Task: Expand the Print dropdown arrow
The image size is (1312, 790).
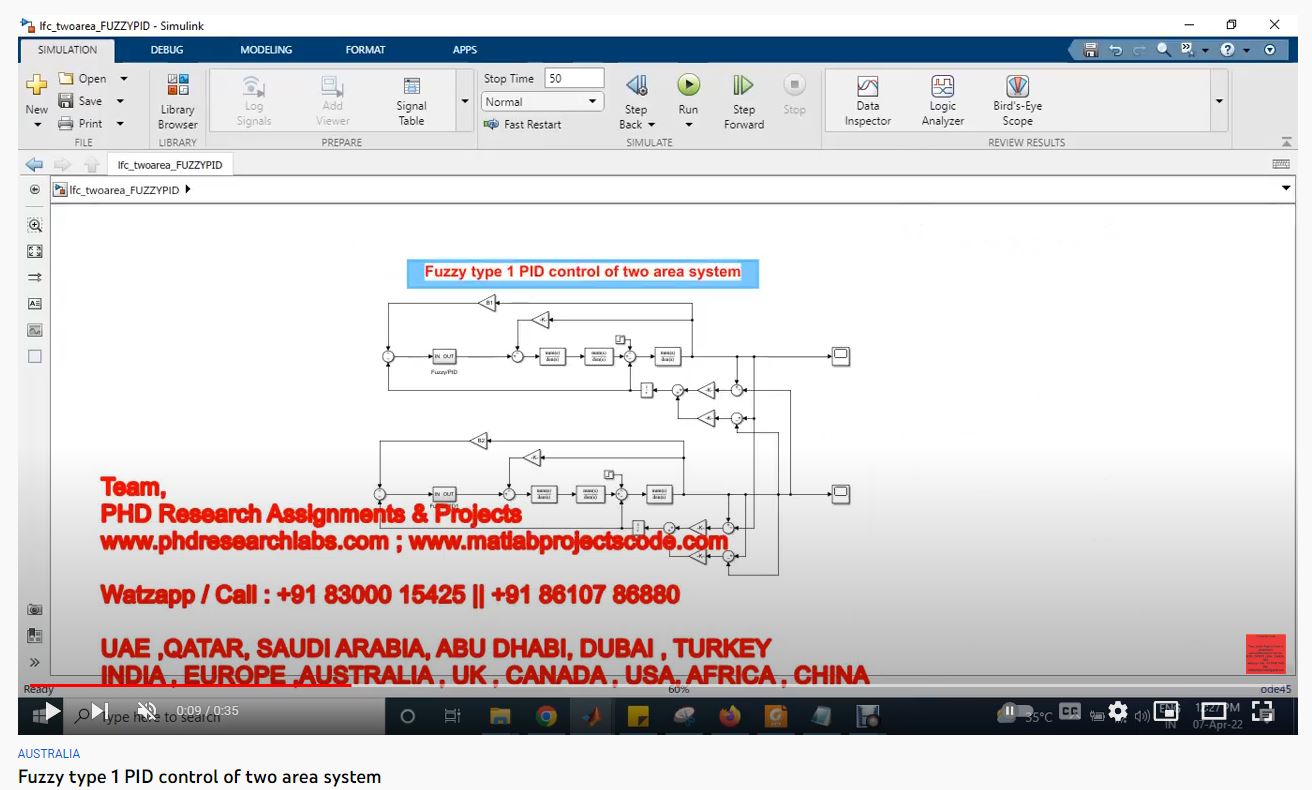Action: (120, 124)
